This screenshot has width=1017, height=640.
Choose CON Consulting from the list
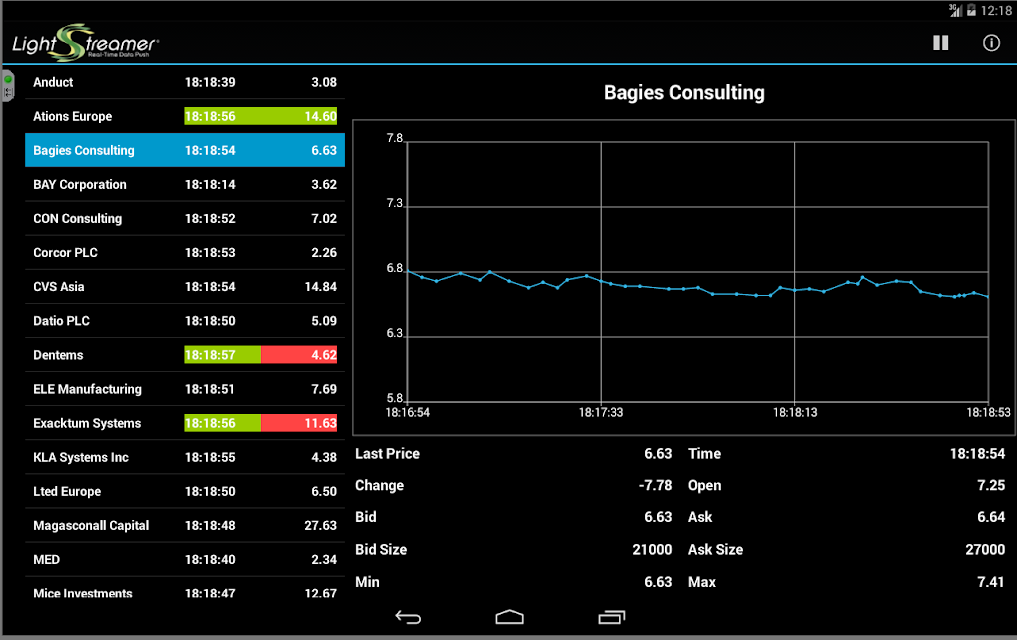click(185, 219)
